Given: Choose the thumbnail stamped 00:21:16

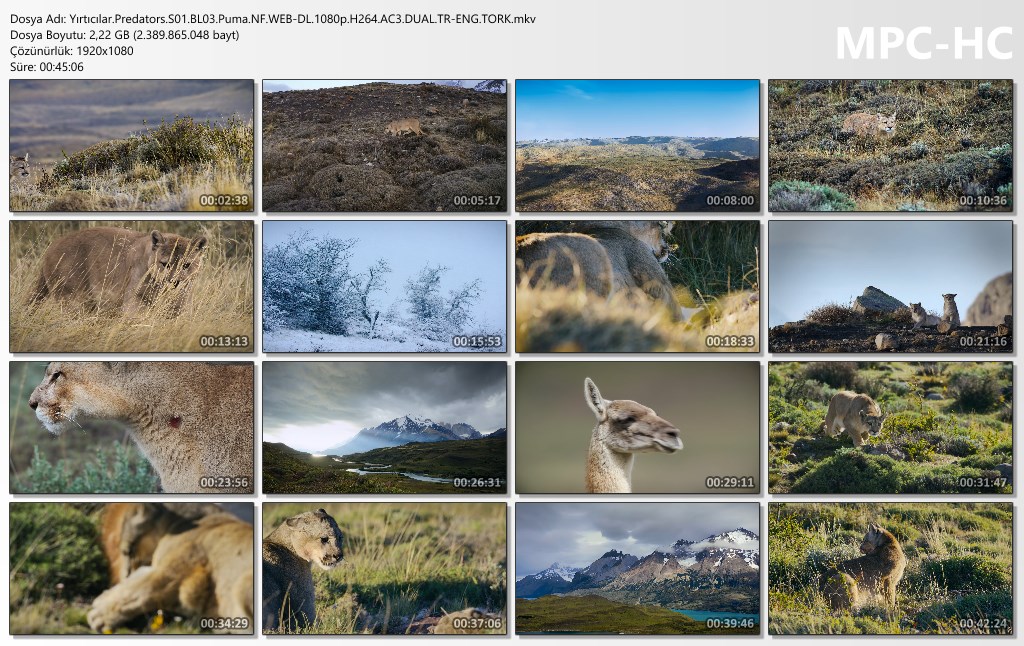Looking at the screenshot, I should (890, 286).
